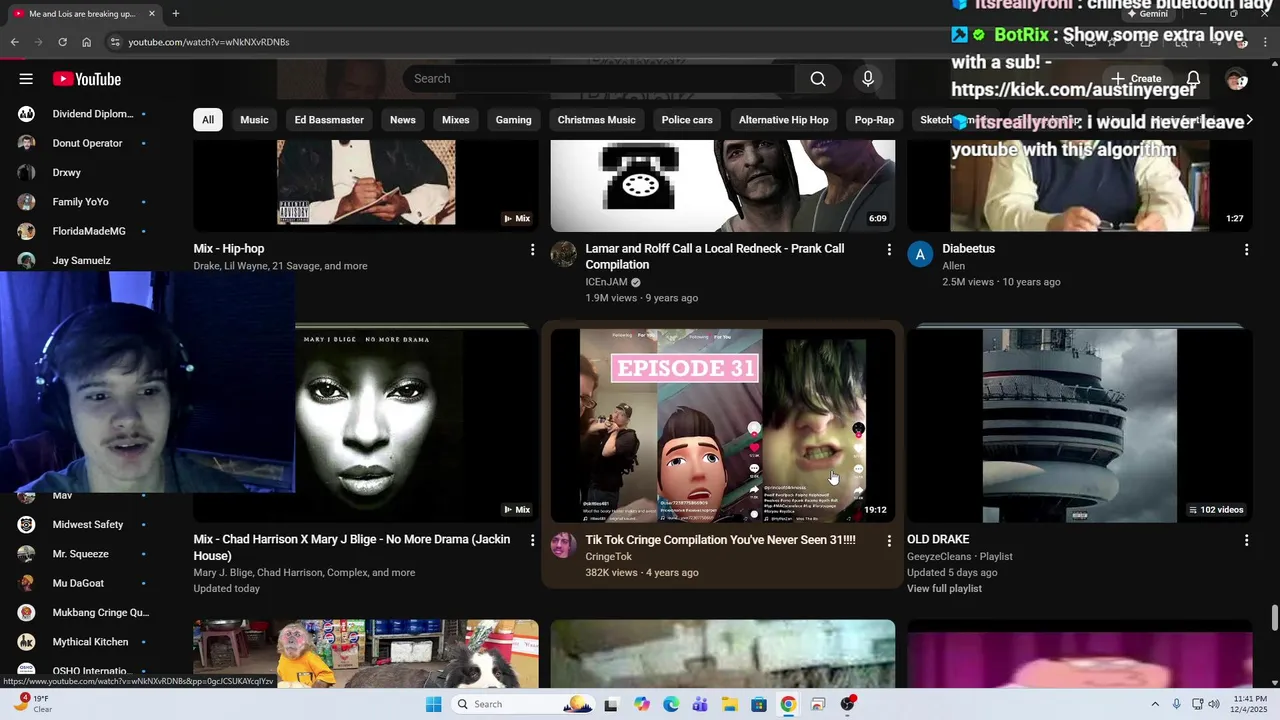Open more options for Diabeetus video
This screenshot has width=1280, height=720.
(x=1246, y=249)
